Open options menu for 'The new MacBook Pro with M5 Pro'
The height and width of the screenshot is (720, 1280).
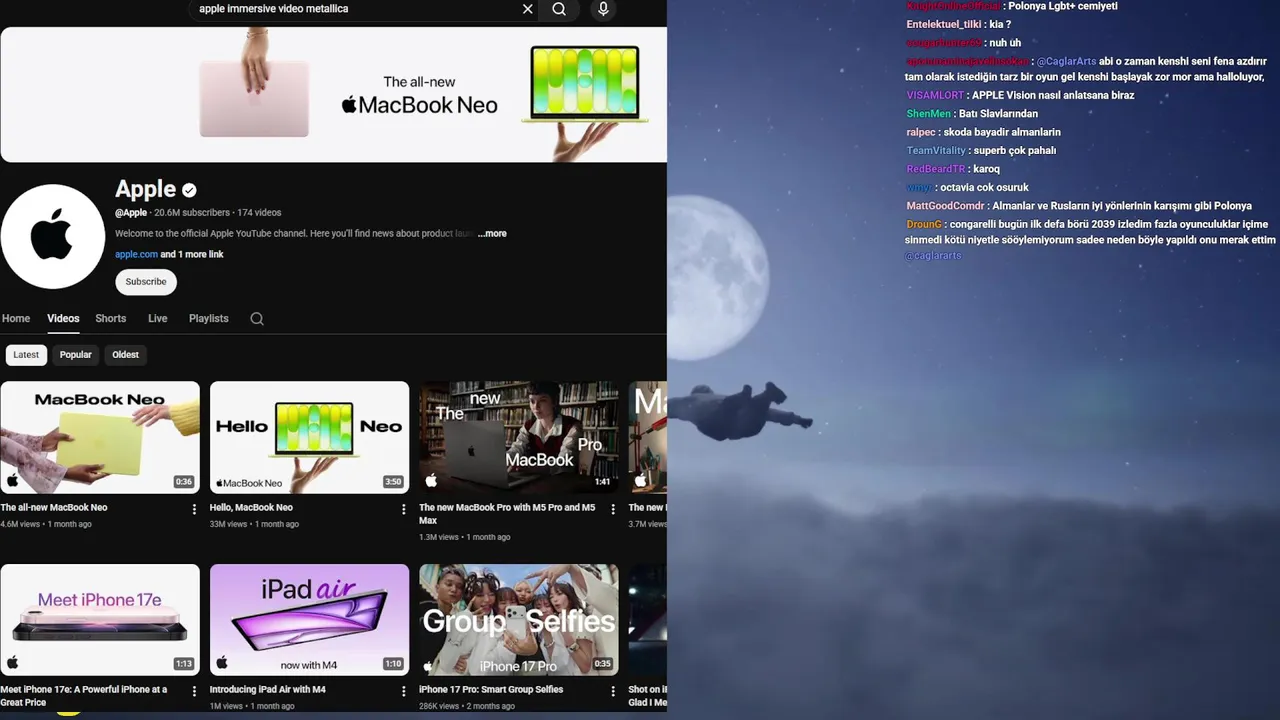tap(613, 509)
